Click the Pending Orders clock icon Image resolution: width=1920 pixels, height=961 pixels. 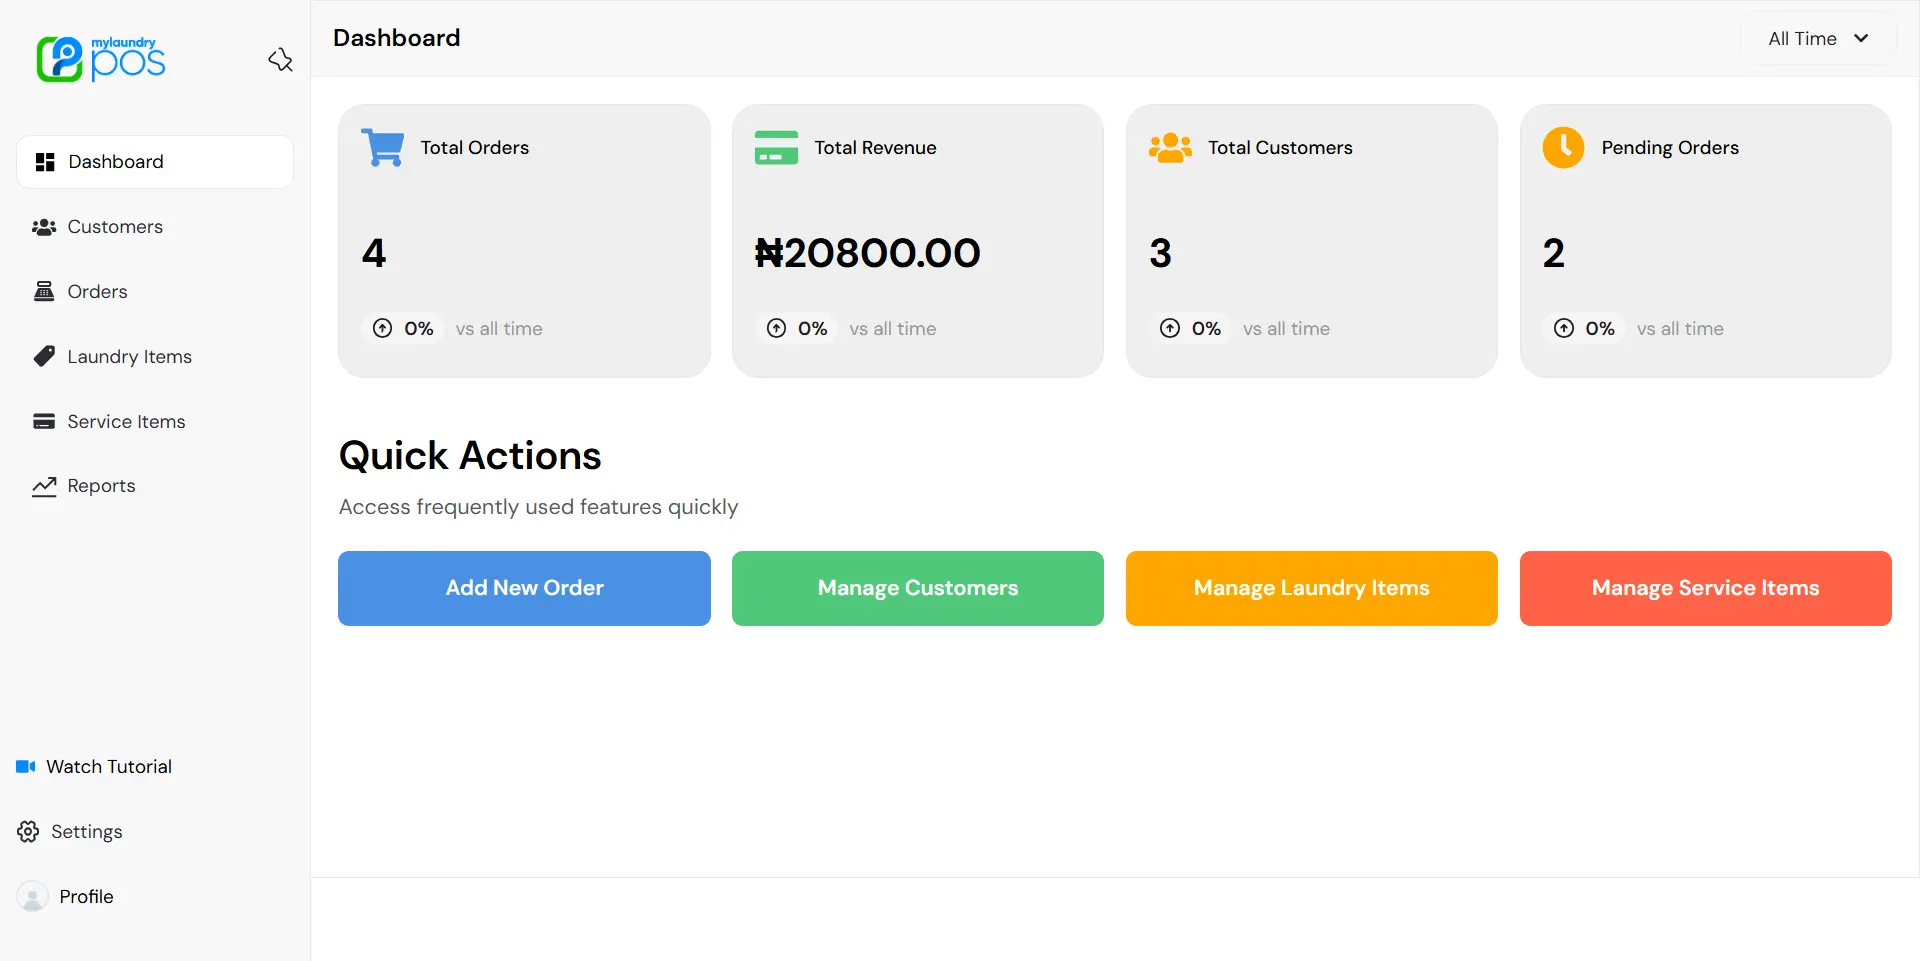pyautogui.click(x=1563, y=148)
